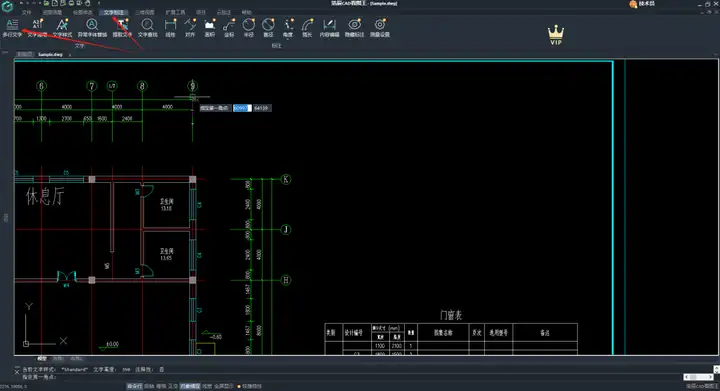Click the grid axis bubble numbered 8
The image size is (720, 391).
coord(142,86)
